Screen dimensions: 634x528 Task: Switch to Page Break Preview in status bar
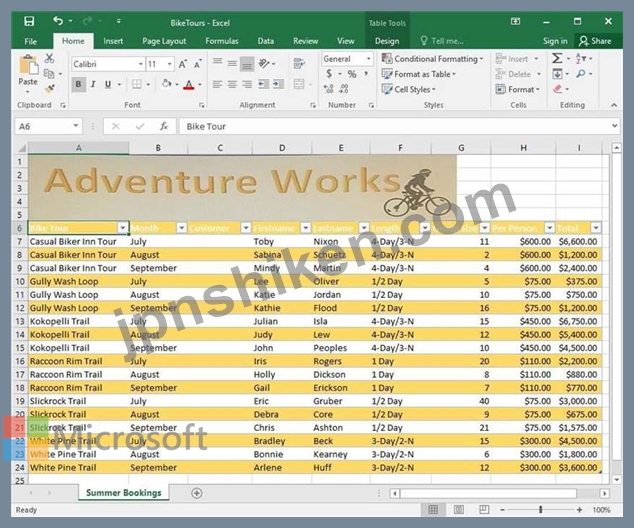click(x=484, y=509)
